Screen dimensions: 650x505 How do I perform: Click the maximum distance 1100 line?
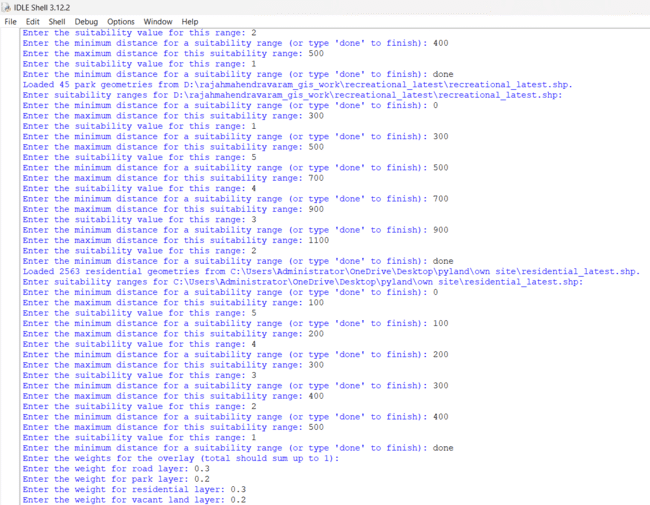pyautogui.click(x=175, y=240)
